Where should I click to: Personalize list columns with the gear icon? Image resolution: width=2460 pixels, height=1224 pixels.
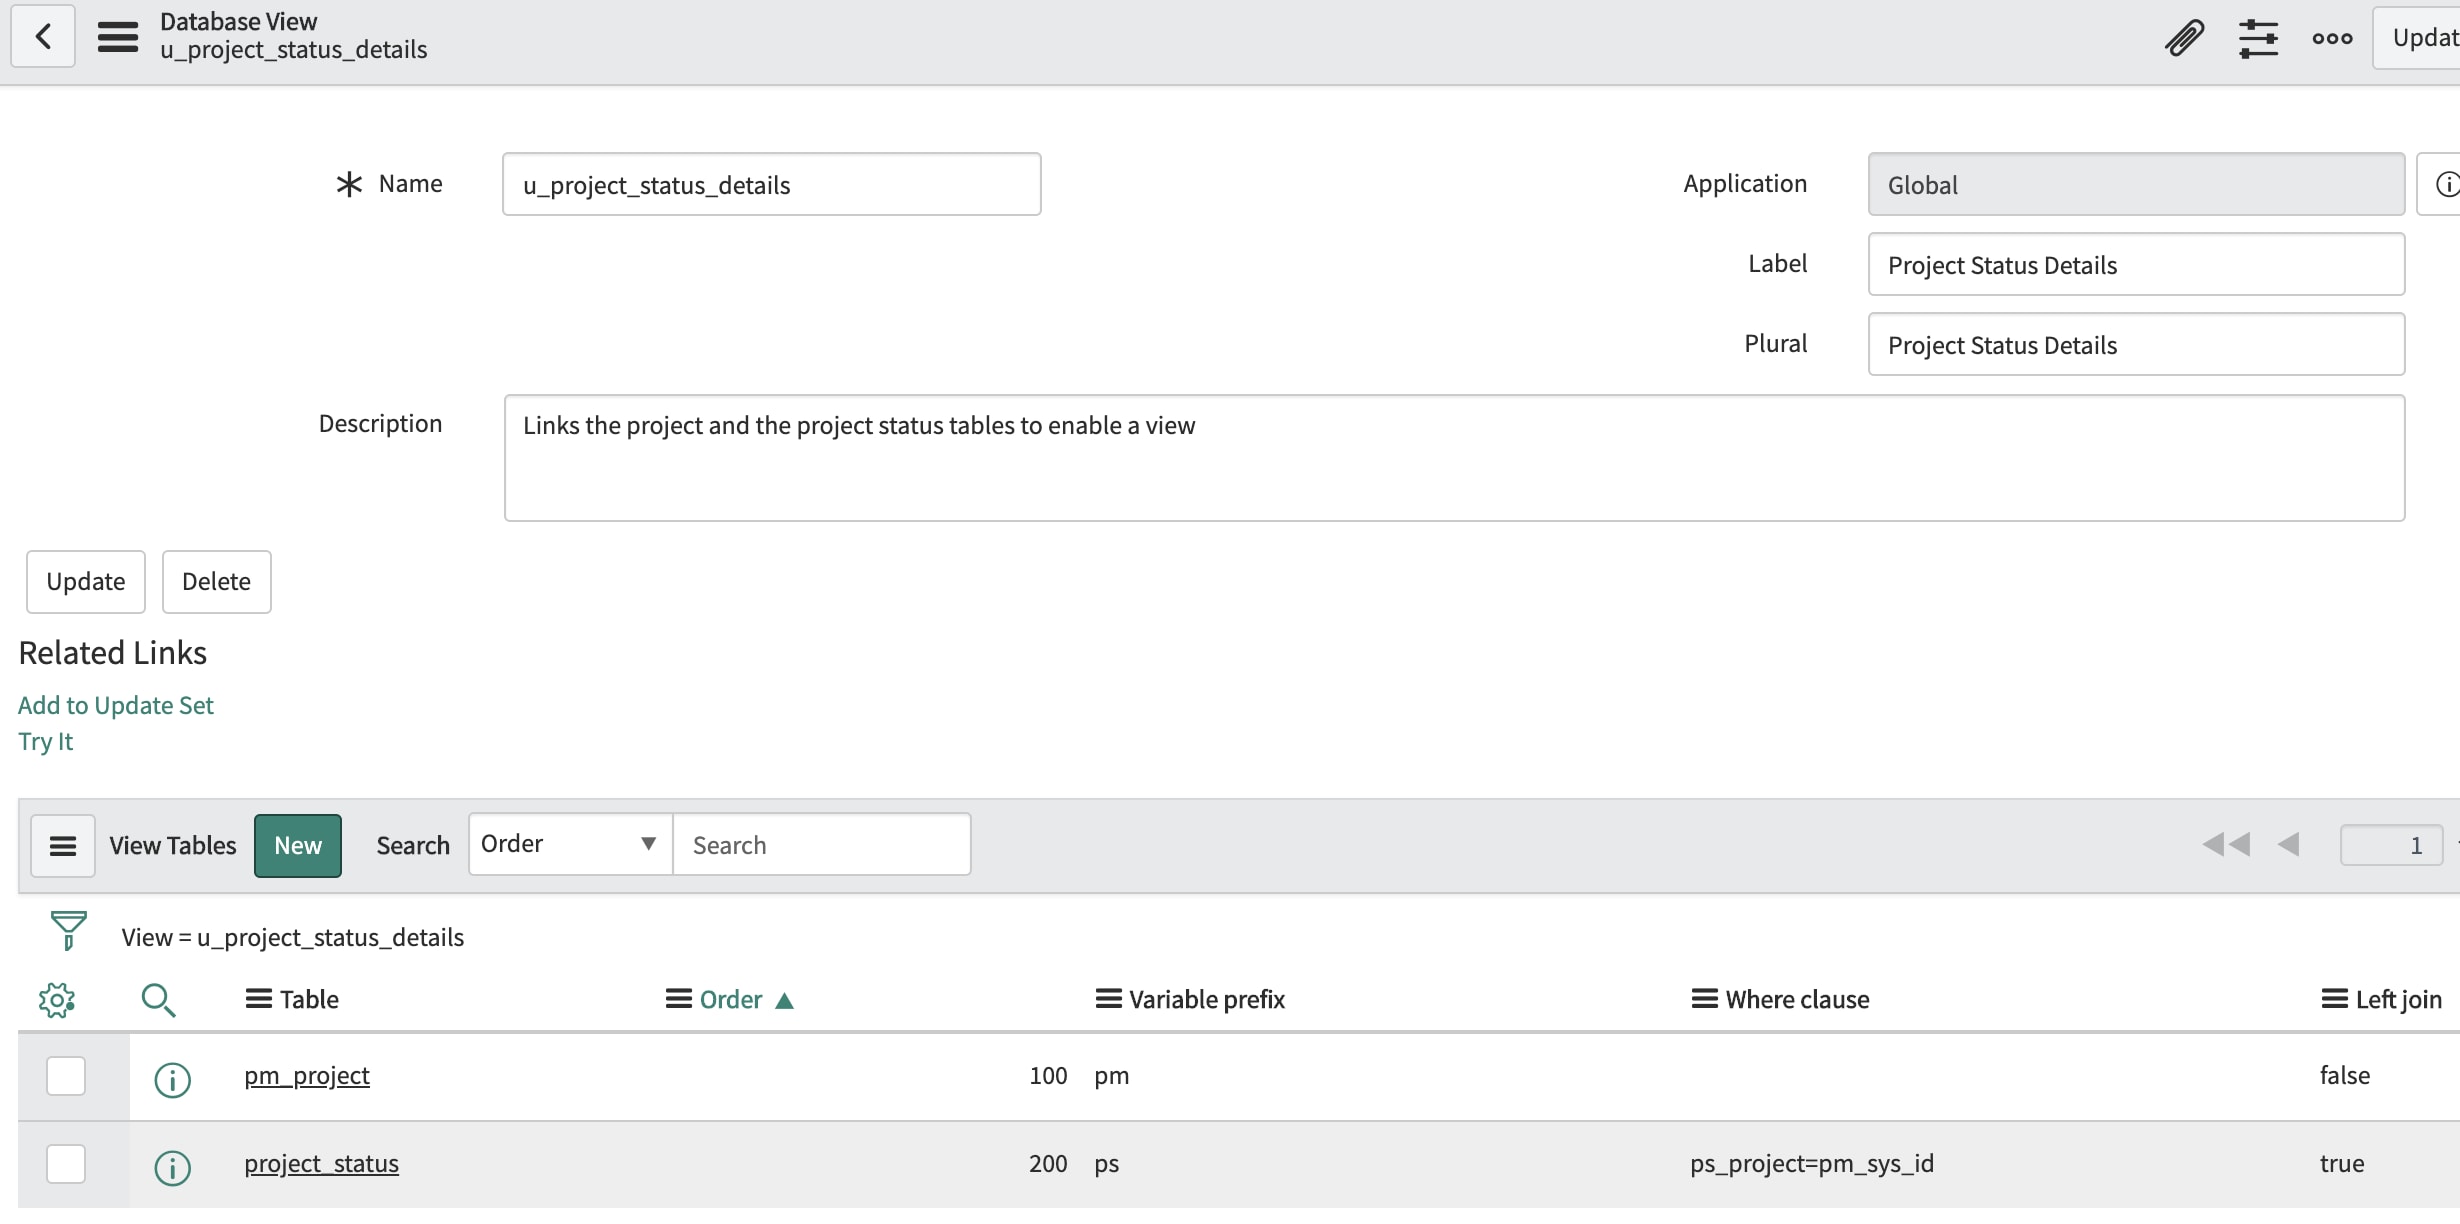[x=57, y=999]
